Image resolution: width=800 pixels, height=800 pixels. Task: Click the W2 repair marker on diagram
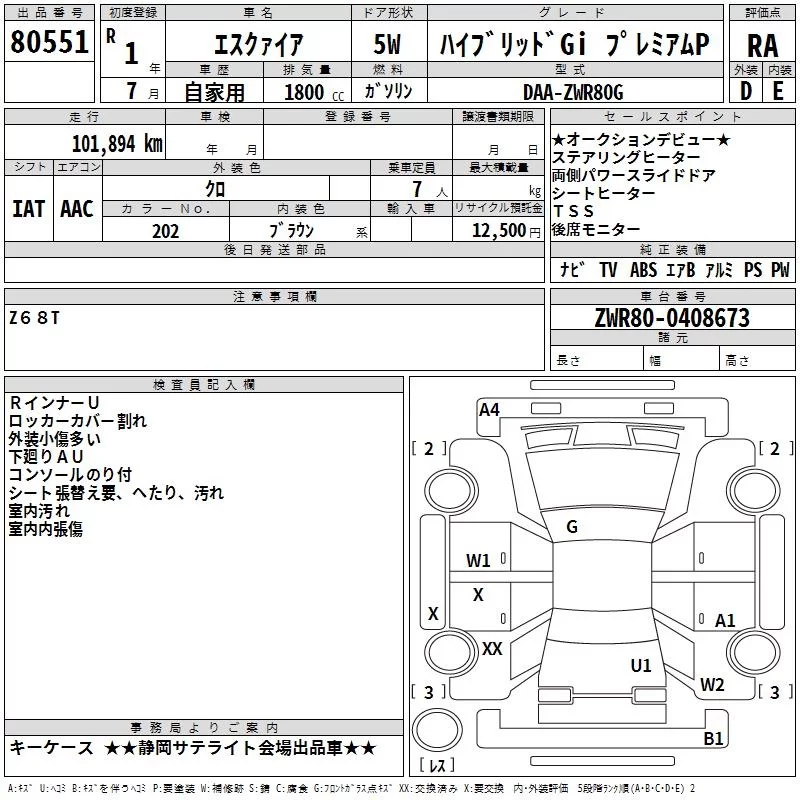pos(712,685)
